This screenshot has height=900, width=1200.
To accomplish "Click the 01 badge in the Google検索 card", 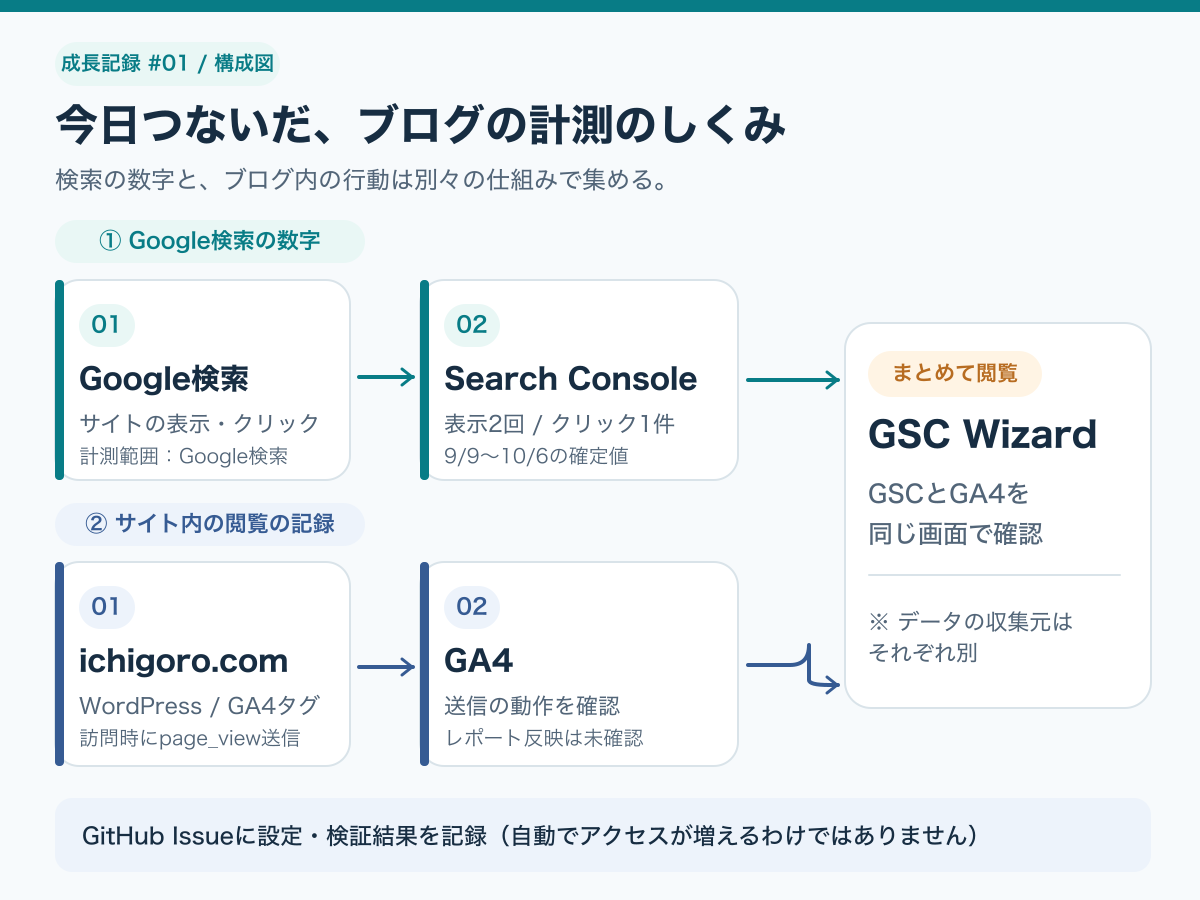I will click(106, 324).
